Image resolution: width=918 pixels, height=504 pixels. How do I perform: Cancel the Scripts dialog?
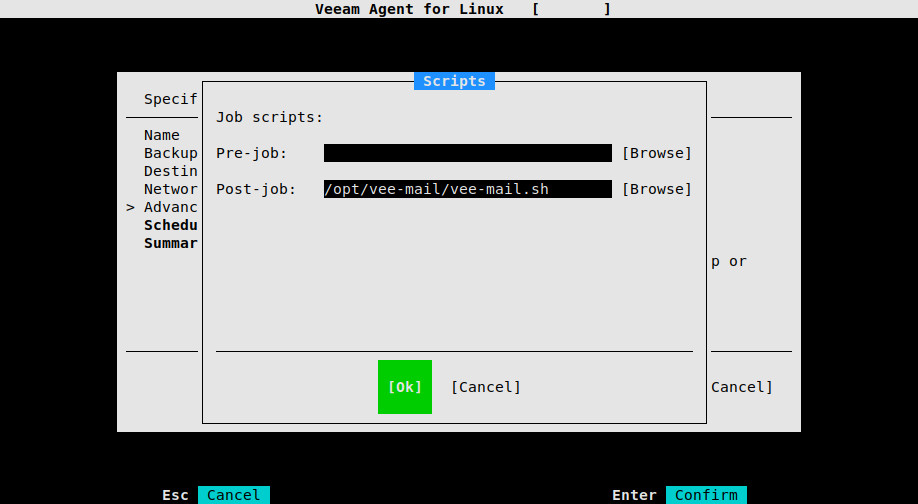click(x=486, y=387)
